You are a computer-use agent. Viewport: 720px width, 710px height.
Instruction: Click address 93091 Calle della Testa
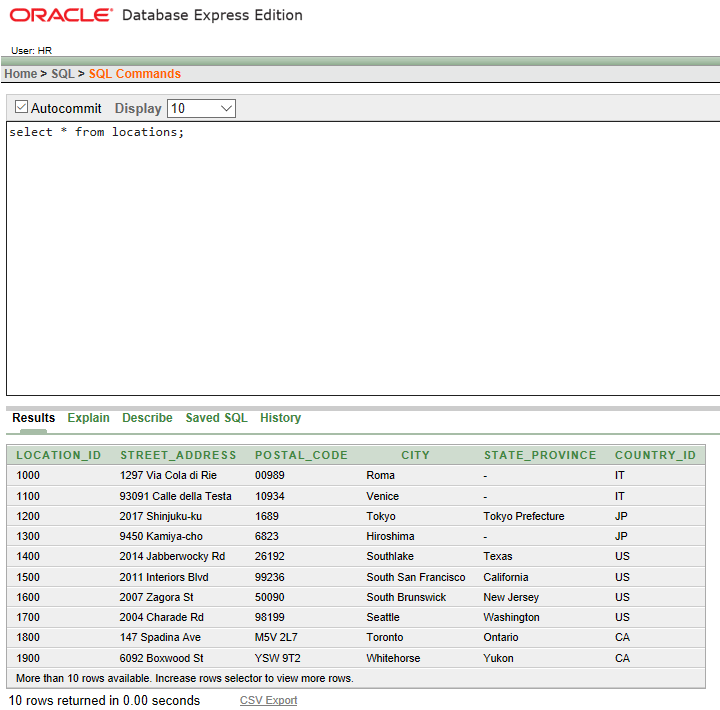[x=175, y=496]
